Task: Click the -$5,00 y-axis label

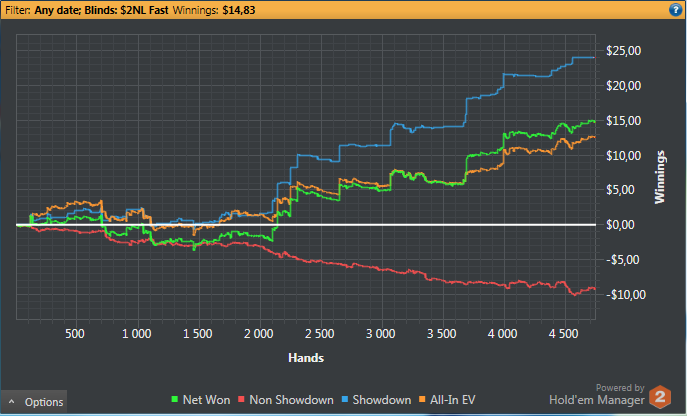Action: point(623,260)
